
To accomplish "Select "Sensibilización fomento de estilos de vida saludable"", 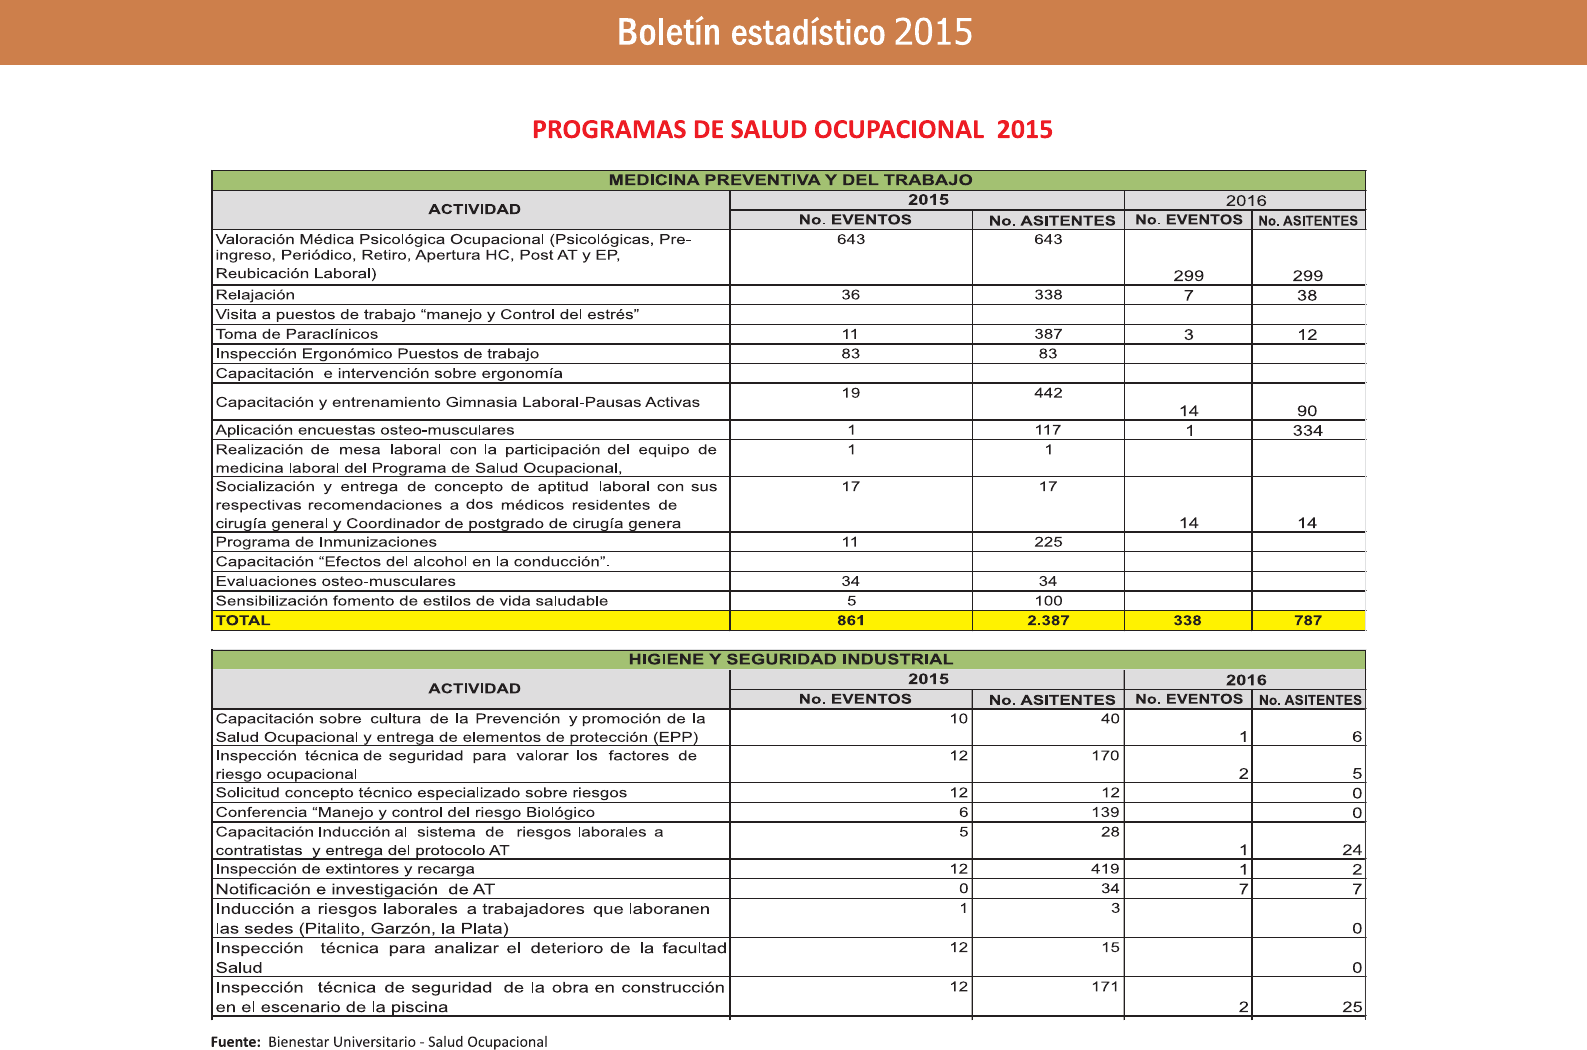I will (x=412, y=601).
